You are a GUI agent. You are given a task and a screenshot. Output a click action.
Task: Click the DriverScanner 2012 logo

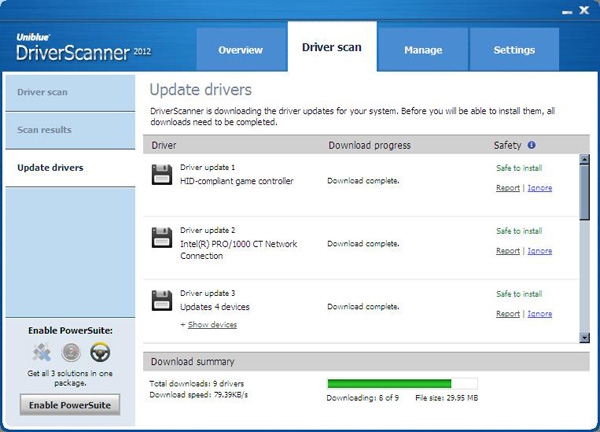78,47
